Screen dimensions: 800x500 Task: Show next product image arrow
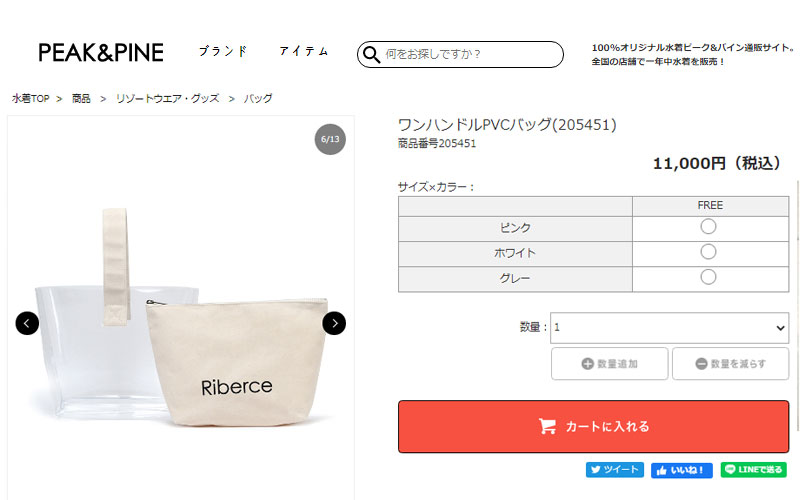334,323
